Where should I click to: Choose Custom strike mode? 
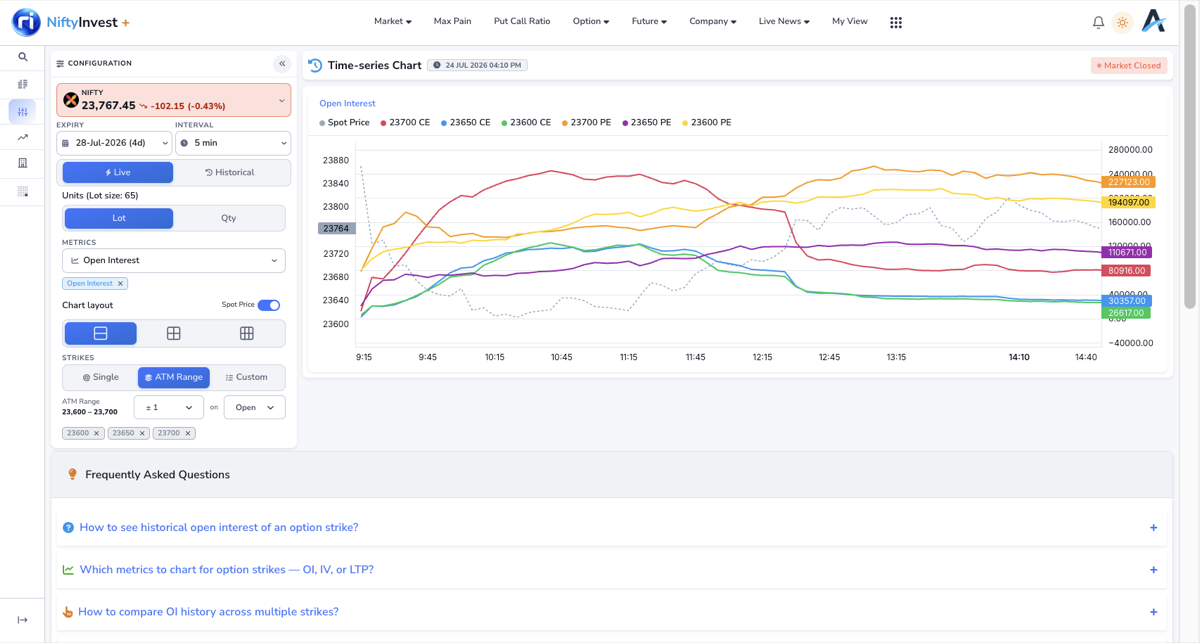tap(247, 377)
